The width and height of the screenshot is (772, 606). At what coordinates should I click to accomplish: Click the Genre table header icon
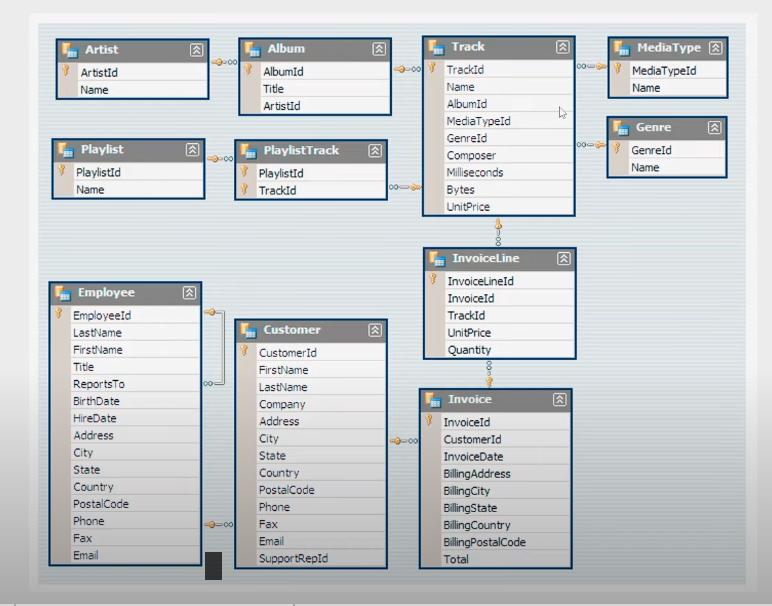tap(621, 128)
